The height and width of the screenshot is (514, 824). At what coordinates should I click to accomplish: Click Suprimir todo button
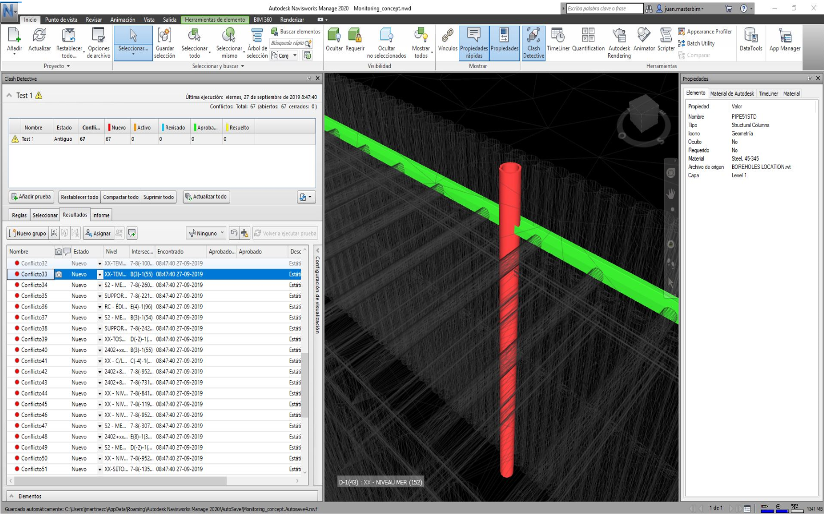pyautogui.click(x=159, y=197)
